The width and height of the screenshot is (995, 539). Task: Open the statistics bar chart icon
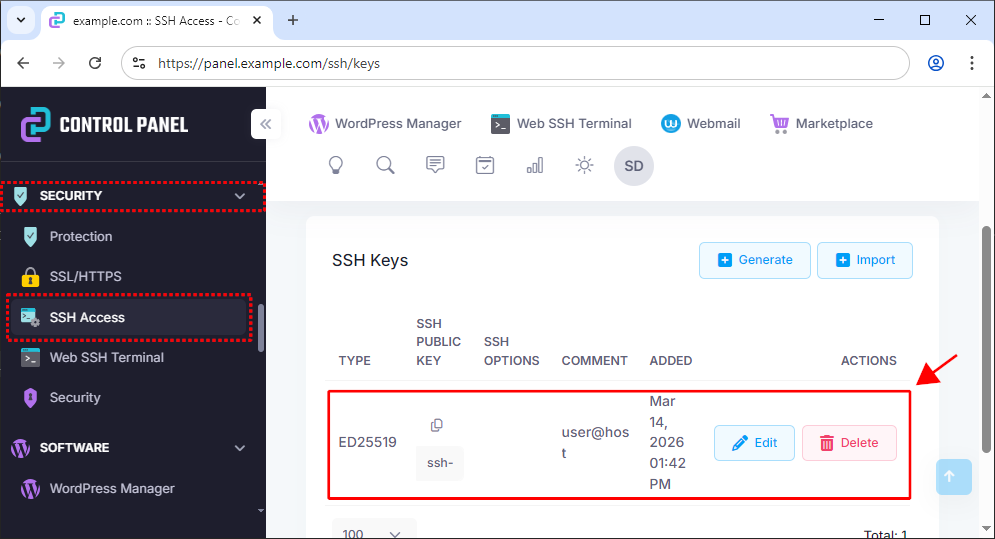(x=535, y=166)
